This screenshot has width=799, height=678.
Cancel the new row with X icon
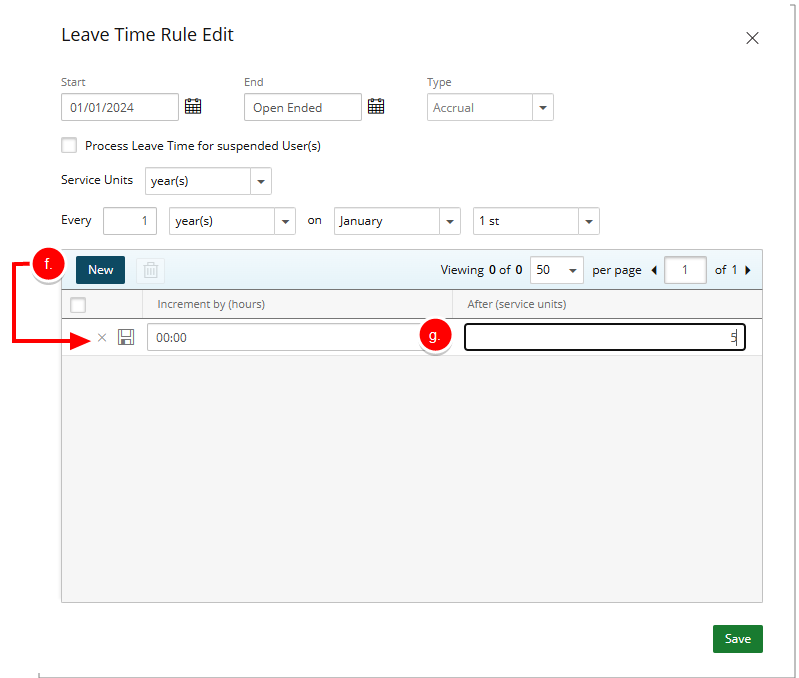pos(102,337)
